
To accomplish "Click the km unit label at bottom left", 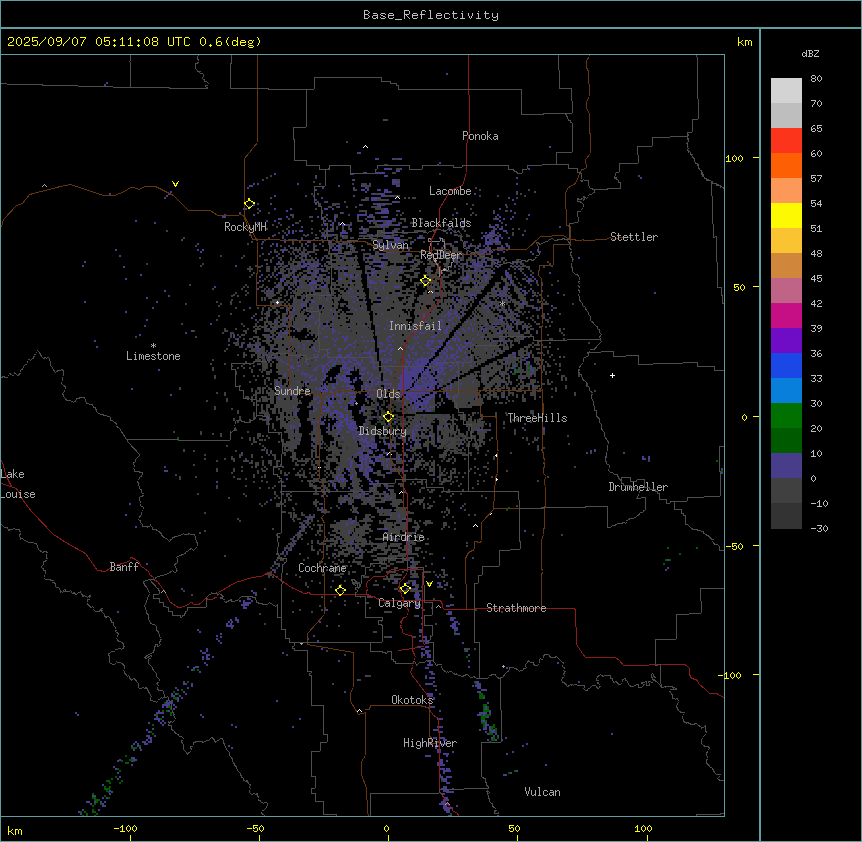I will coord(15,830).
